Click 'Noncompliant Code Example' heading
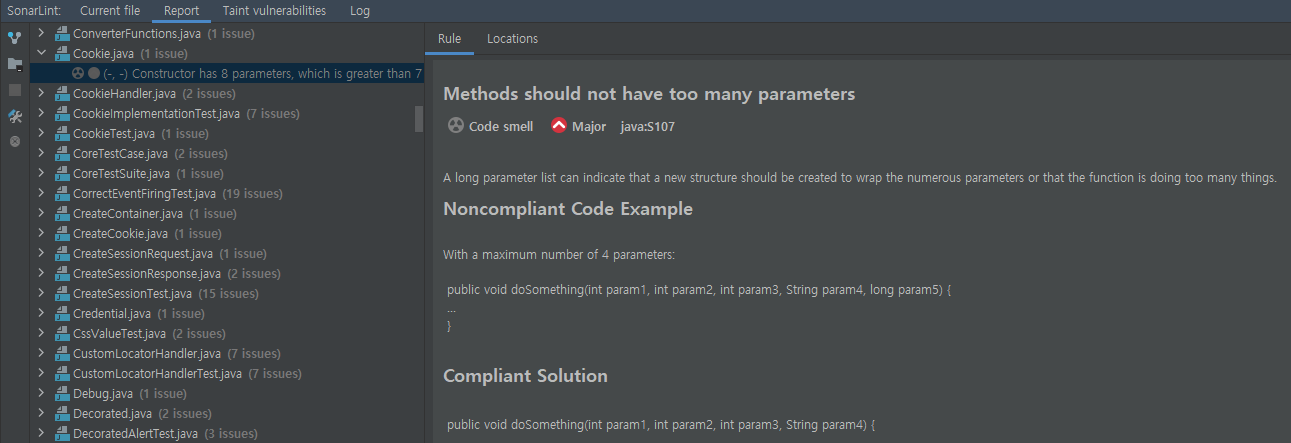This screenshot has height=443, width=1291. [568, 209]
